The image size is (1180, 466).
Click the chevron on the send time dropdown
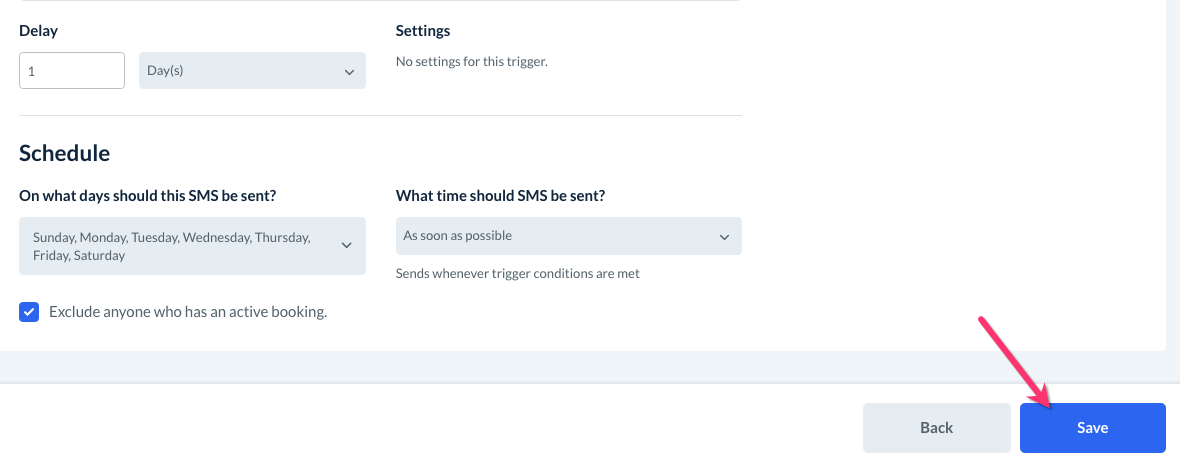[725, 237]
